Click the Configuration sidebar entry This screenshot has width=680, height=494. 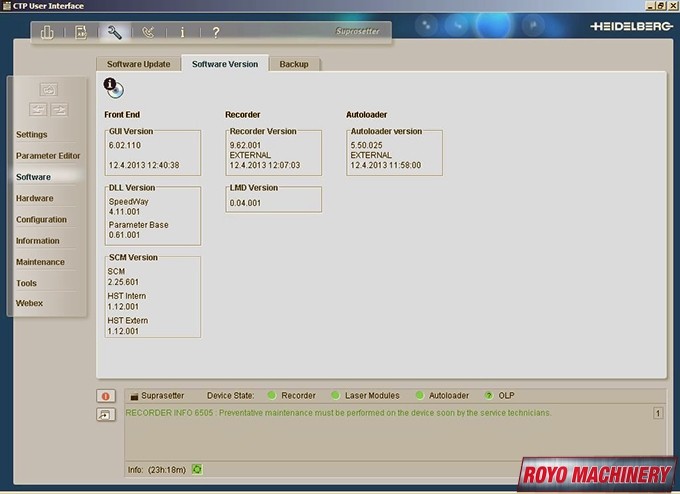coord(41,220)
